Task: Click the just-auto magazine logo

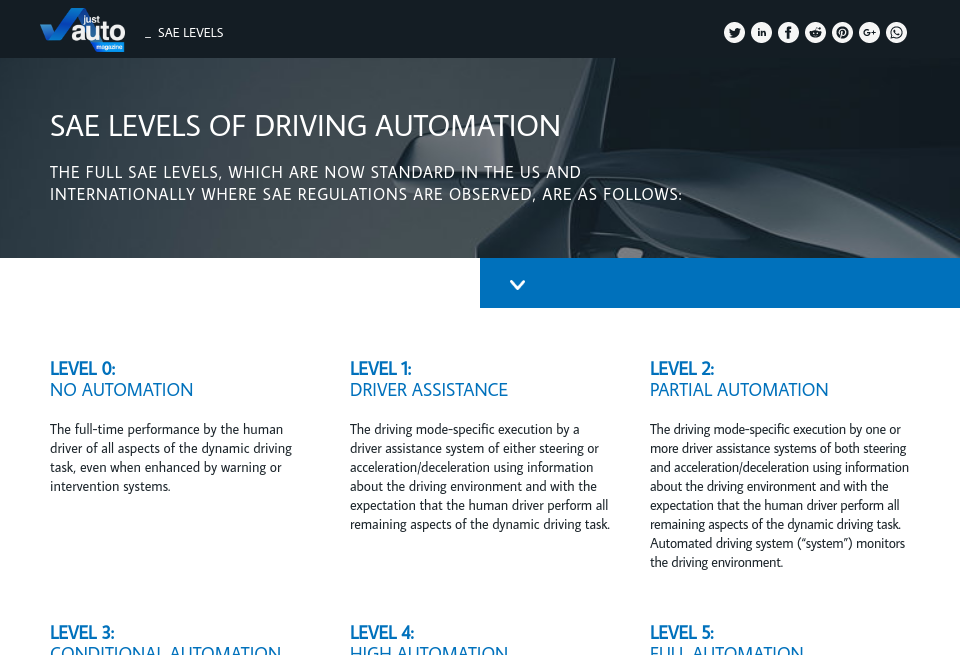Action: 83,30
